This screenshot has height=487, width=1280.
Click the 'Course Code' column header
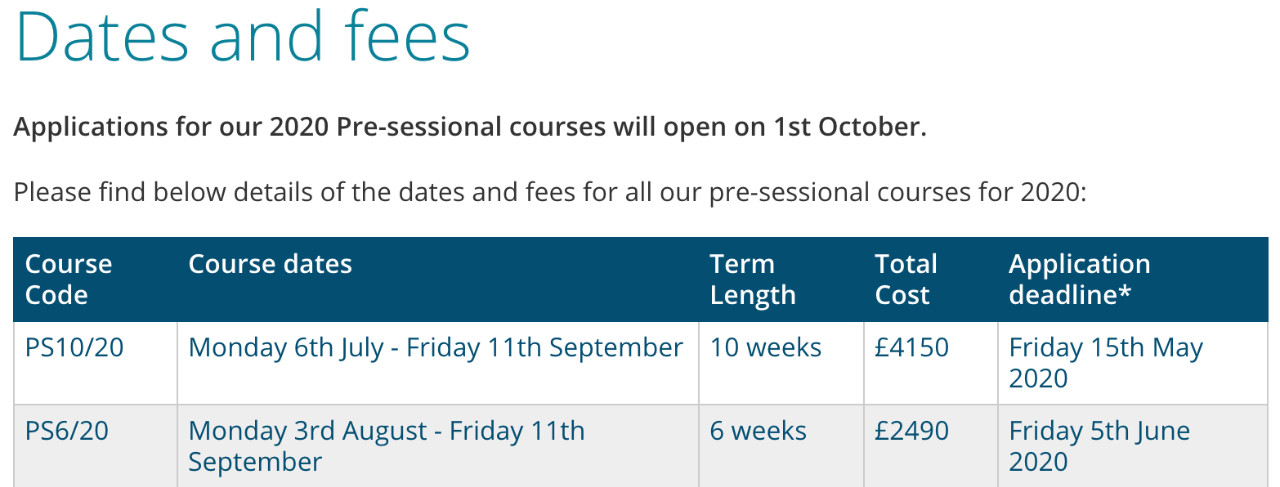click(68, 280)
